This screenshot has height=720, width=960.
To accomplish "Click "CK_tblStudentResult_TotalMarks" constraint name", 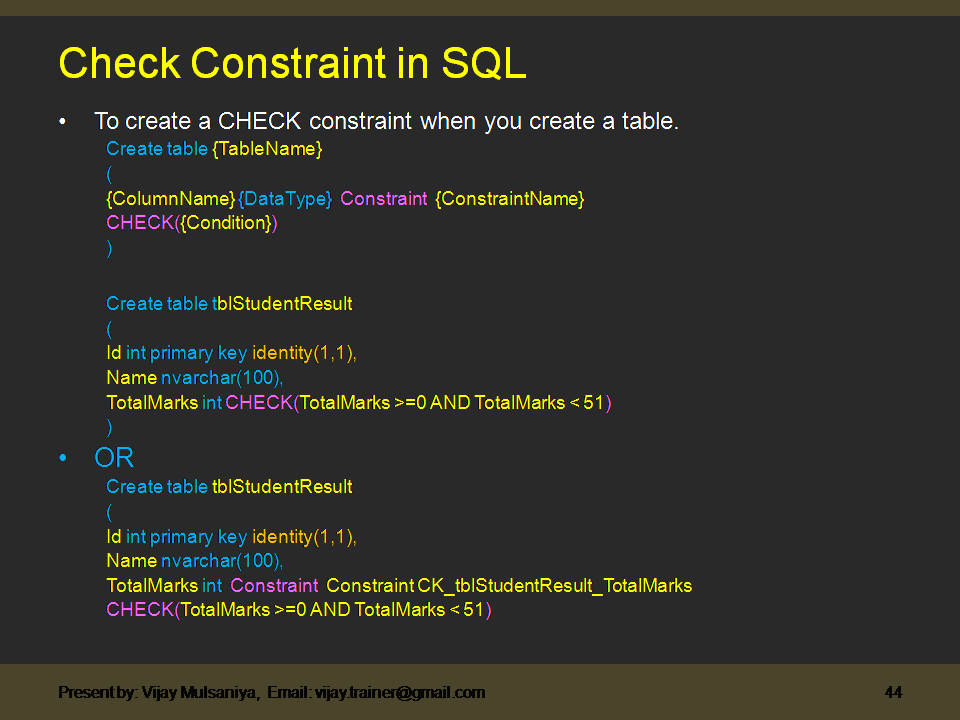I will pos(555,586).
